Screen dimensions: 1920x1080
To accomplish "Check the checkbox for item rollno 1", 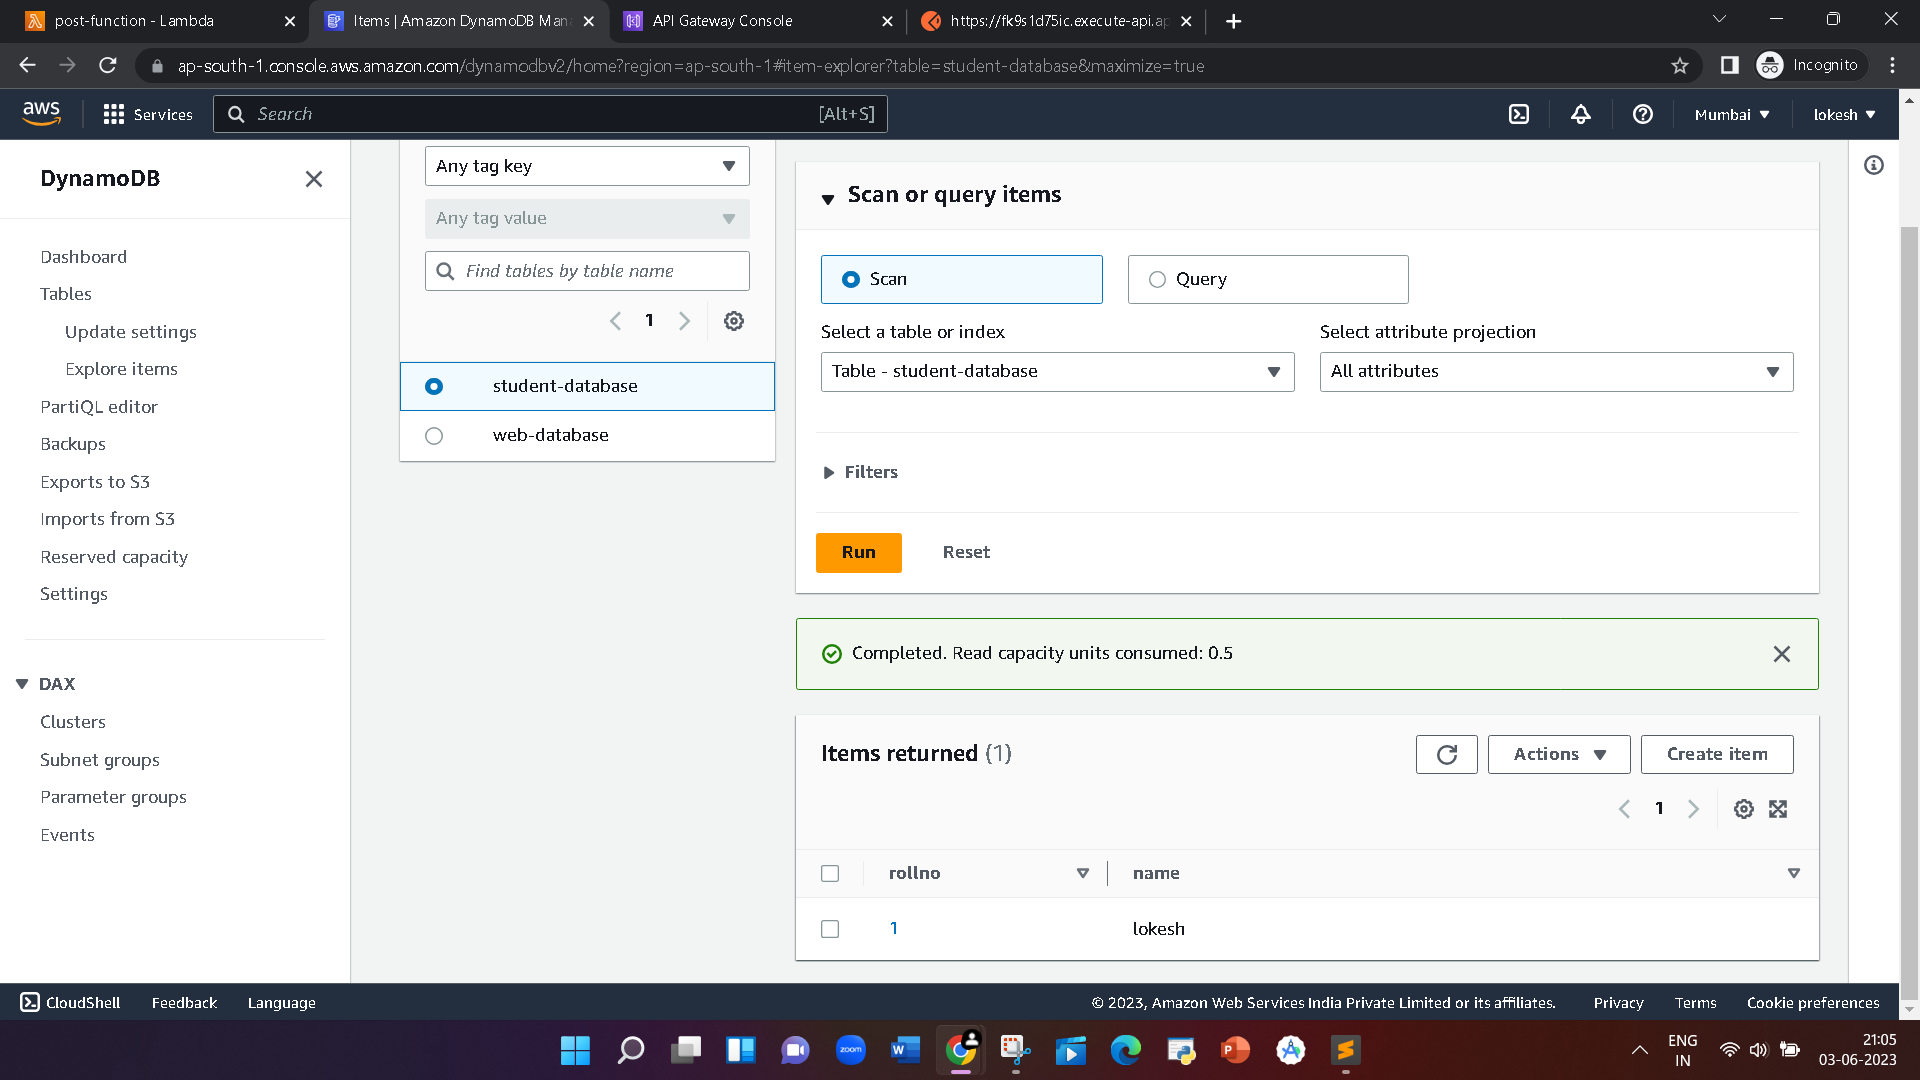I will (x=830, y=928).
